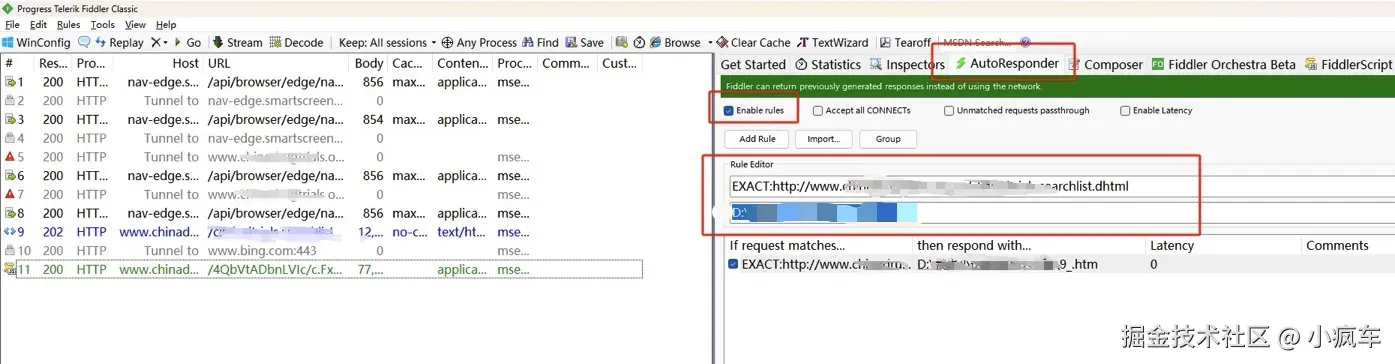The width and height of the screenshot is (1395, 364).
Task: Click the help icon beside MSDN Search
Action: coord(1025,43)
